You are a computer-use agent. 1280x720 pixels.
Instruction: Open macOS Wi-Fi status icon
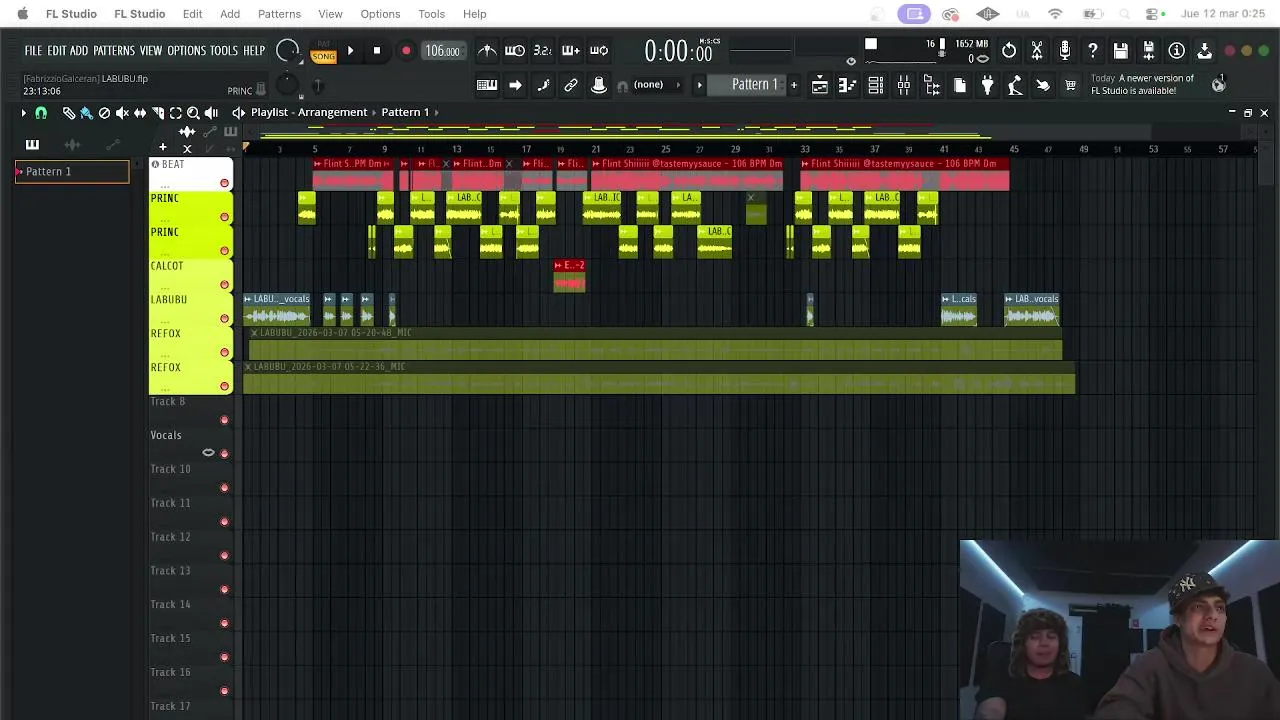pyautogui.click(x=1055, y=14)
